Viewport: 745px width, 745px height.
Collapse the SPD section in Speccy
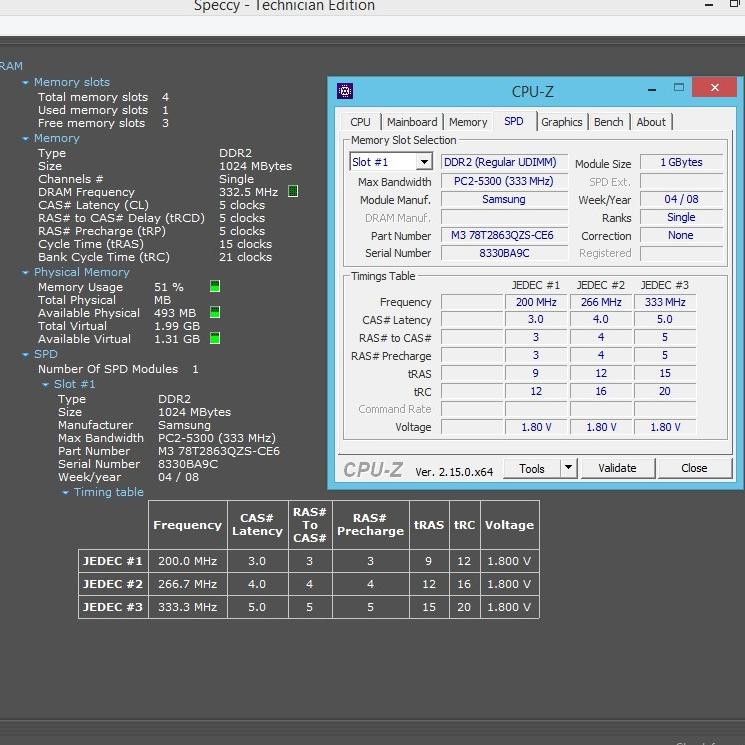click(25, 355)
